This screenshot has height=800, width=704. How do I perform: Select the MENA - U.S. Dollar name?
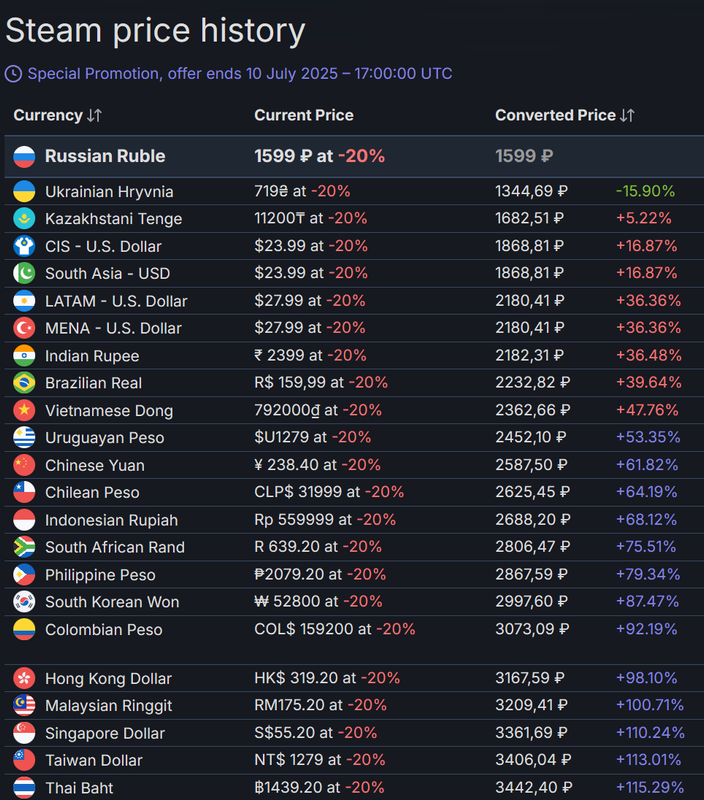(113, 328)
